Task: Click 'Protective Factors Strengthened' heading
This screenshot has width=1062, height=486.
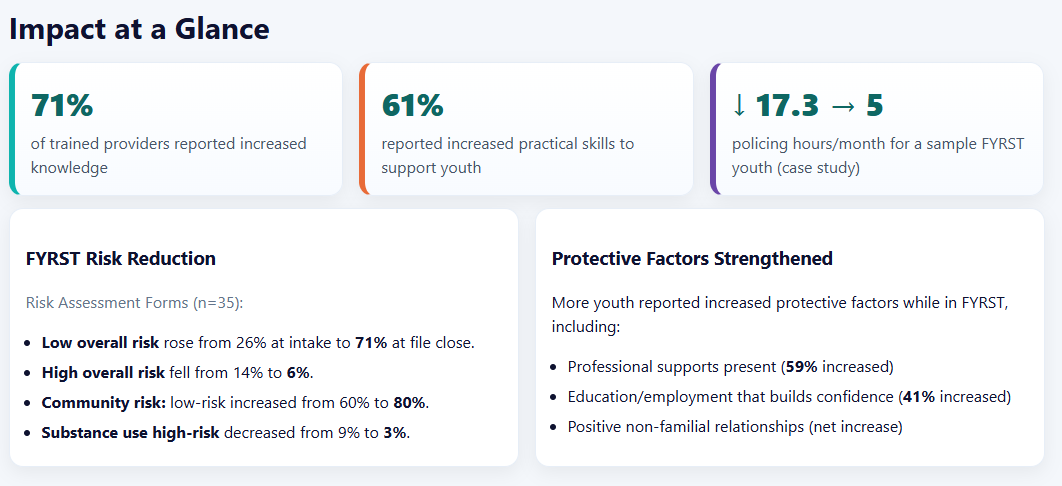Action: pos(692,259)
